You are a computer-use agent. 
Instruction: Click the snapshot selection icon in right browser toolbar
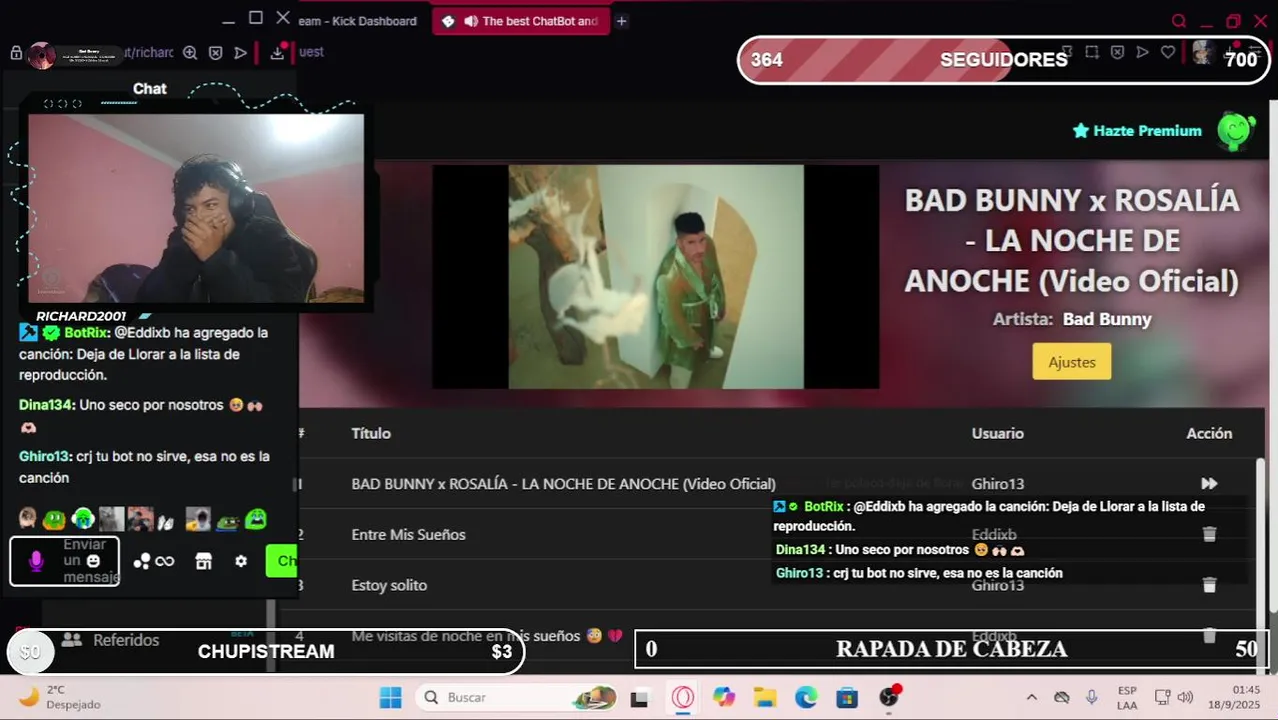pyautogui.click(x=1092, y=52)
